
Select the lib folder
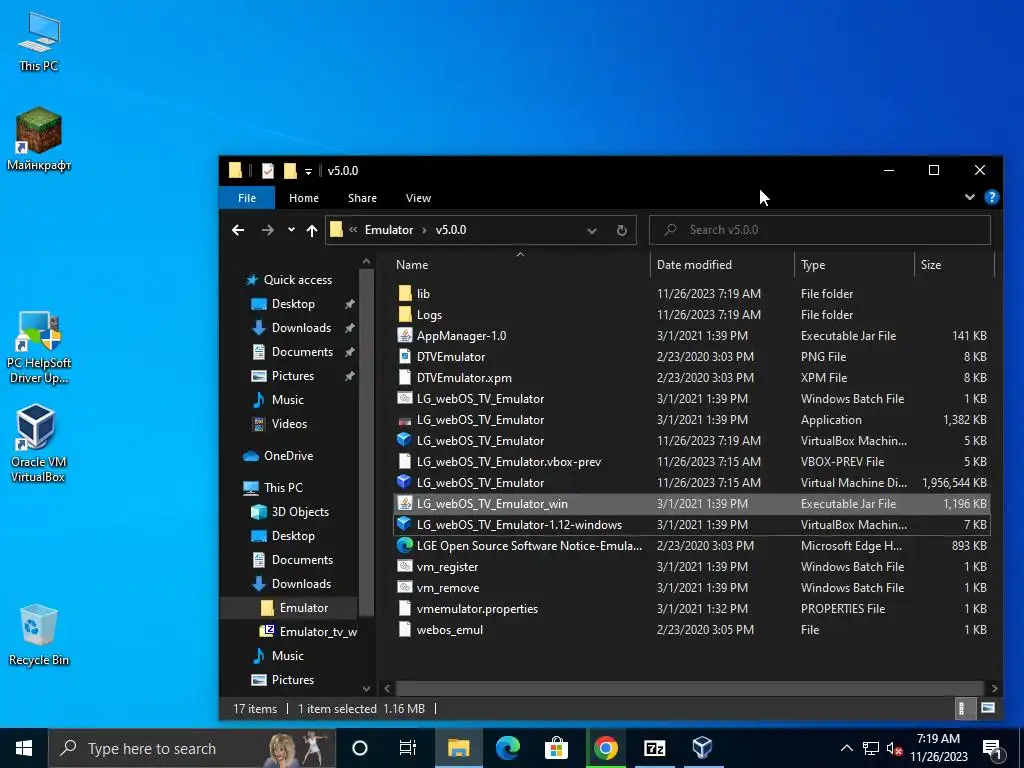click(x=692, y=294)
